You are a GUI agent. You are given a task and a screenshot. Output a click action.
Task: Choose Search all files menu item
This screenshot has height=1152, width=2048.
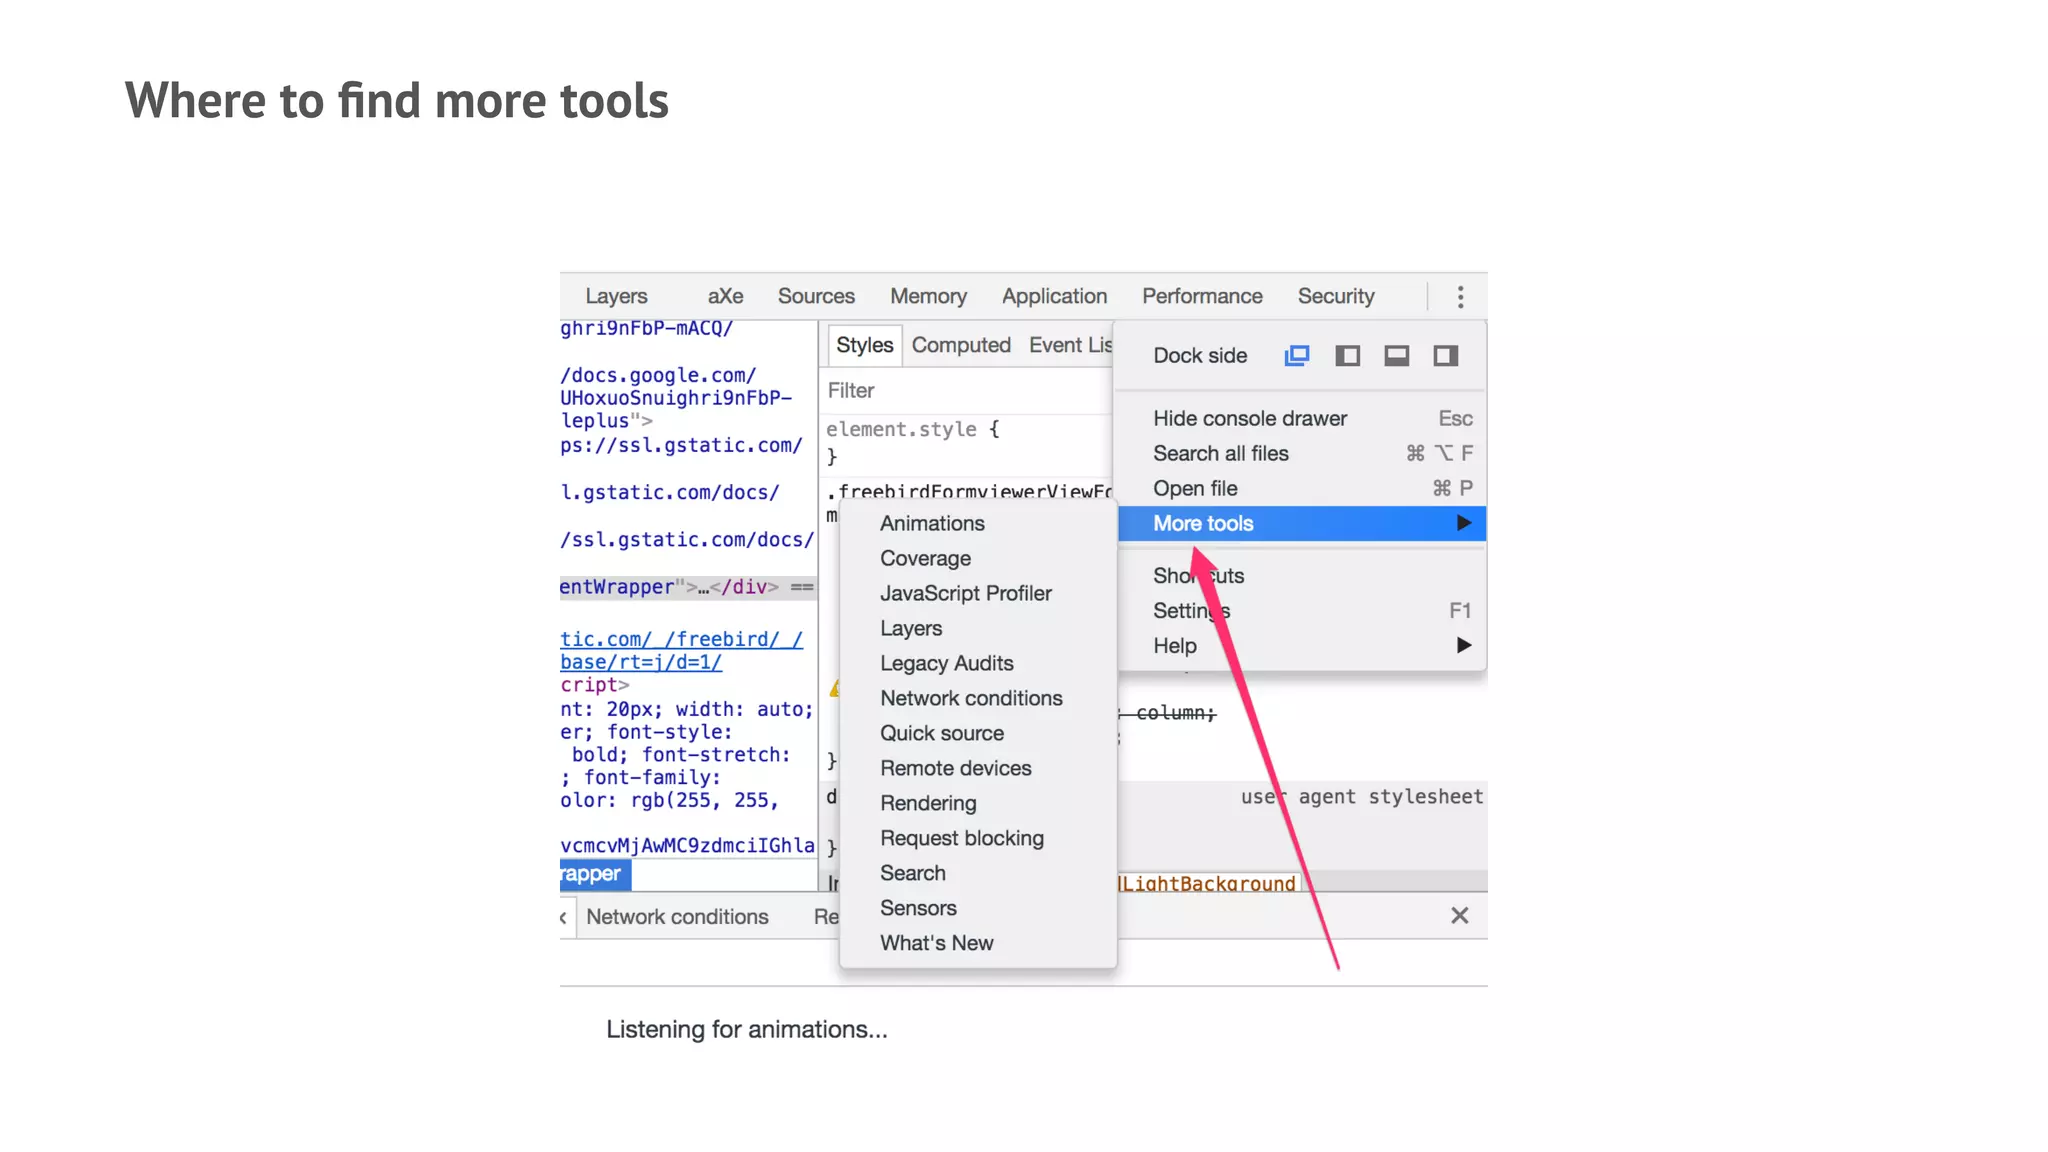(x=1301, y=454)
